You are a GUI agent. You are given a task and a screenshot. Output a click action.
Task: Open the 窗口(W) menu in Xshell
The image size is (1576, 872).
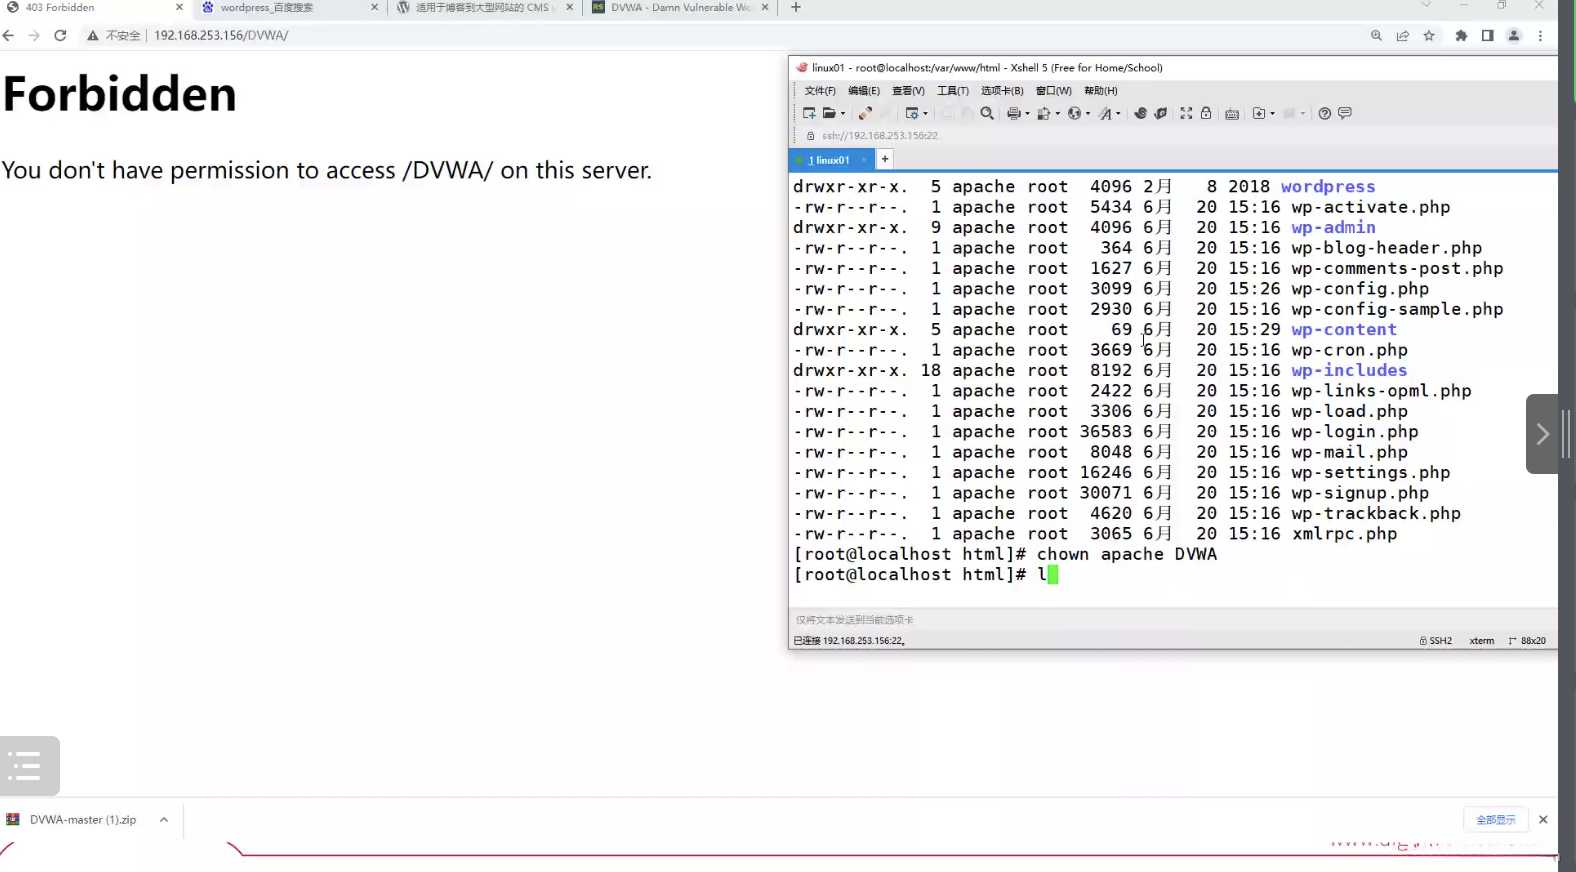pyautogui.click(x=1053, y=91)
